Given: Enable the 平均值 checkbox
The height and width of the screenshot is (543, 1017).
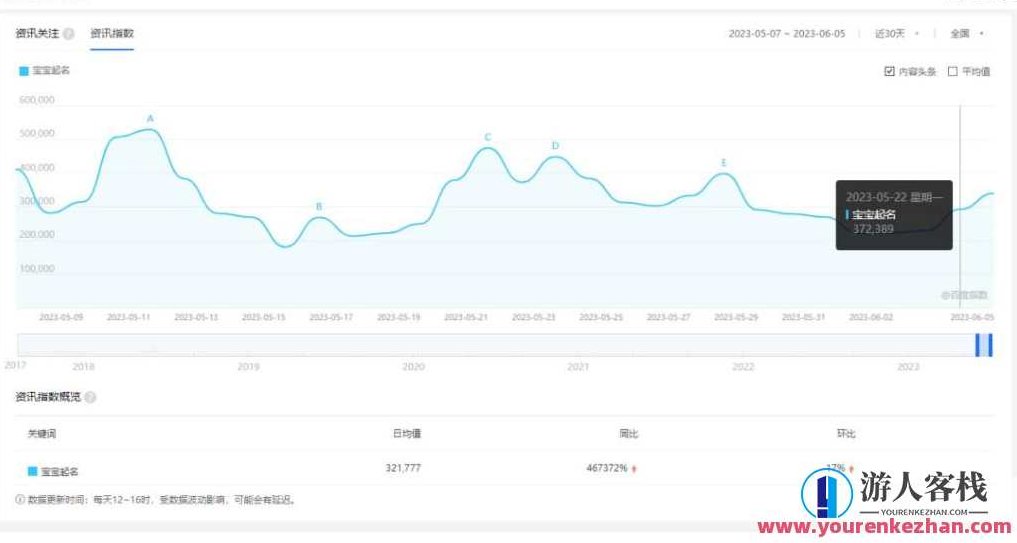Looking at the screenshot, I should [952, 71].
